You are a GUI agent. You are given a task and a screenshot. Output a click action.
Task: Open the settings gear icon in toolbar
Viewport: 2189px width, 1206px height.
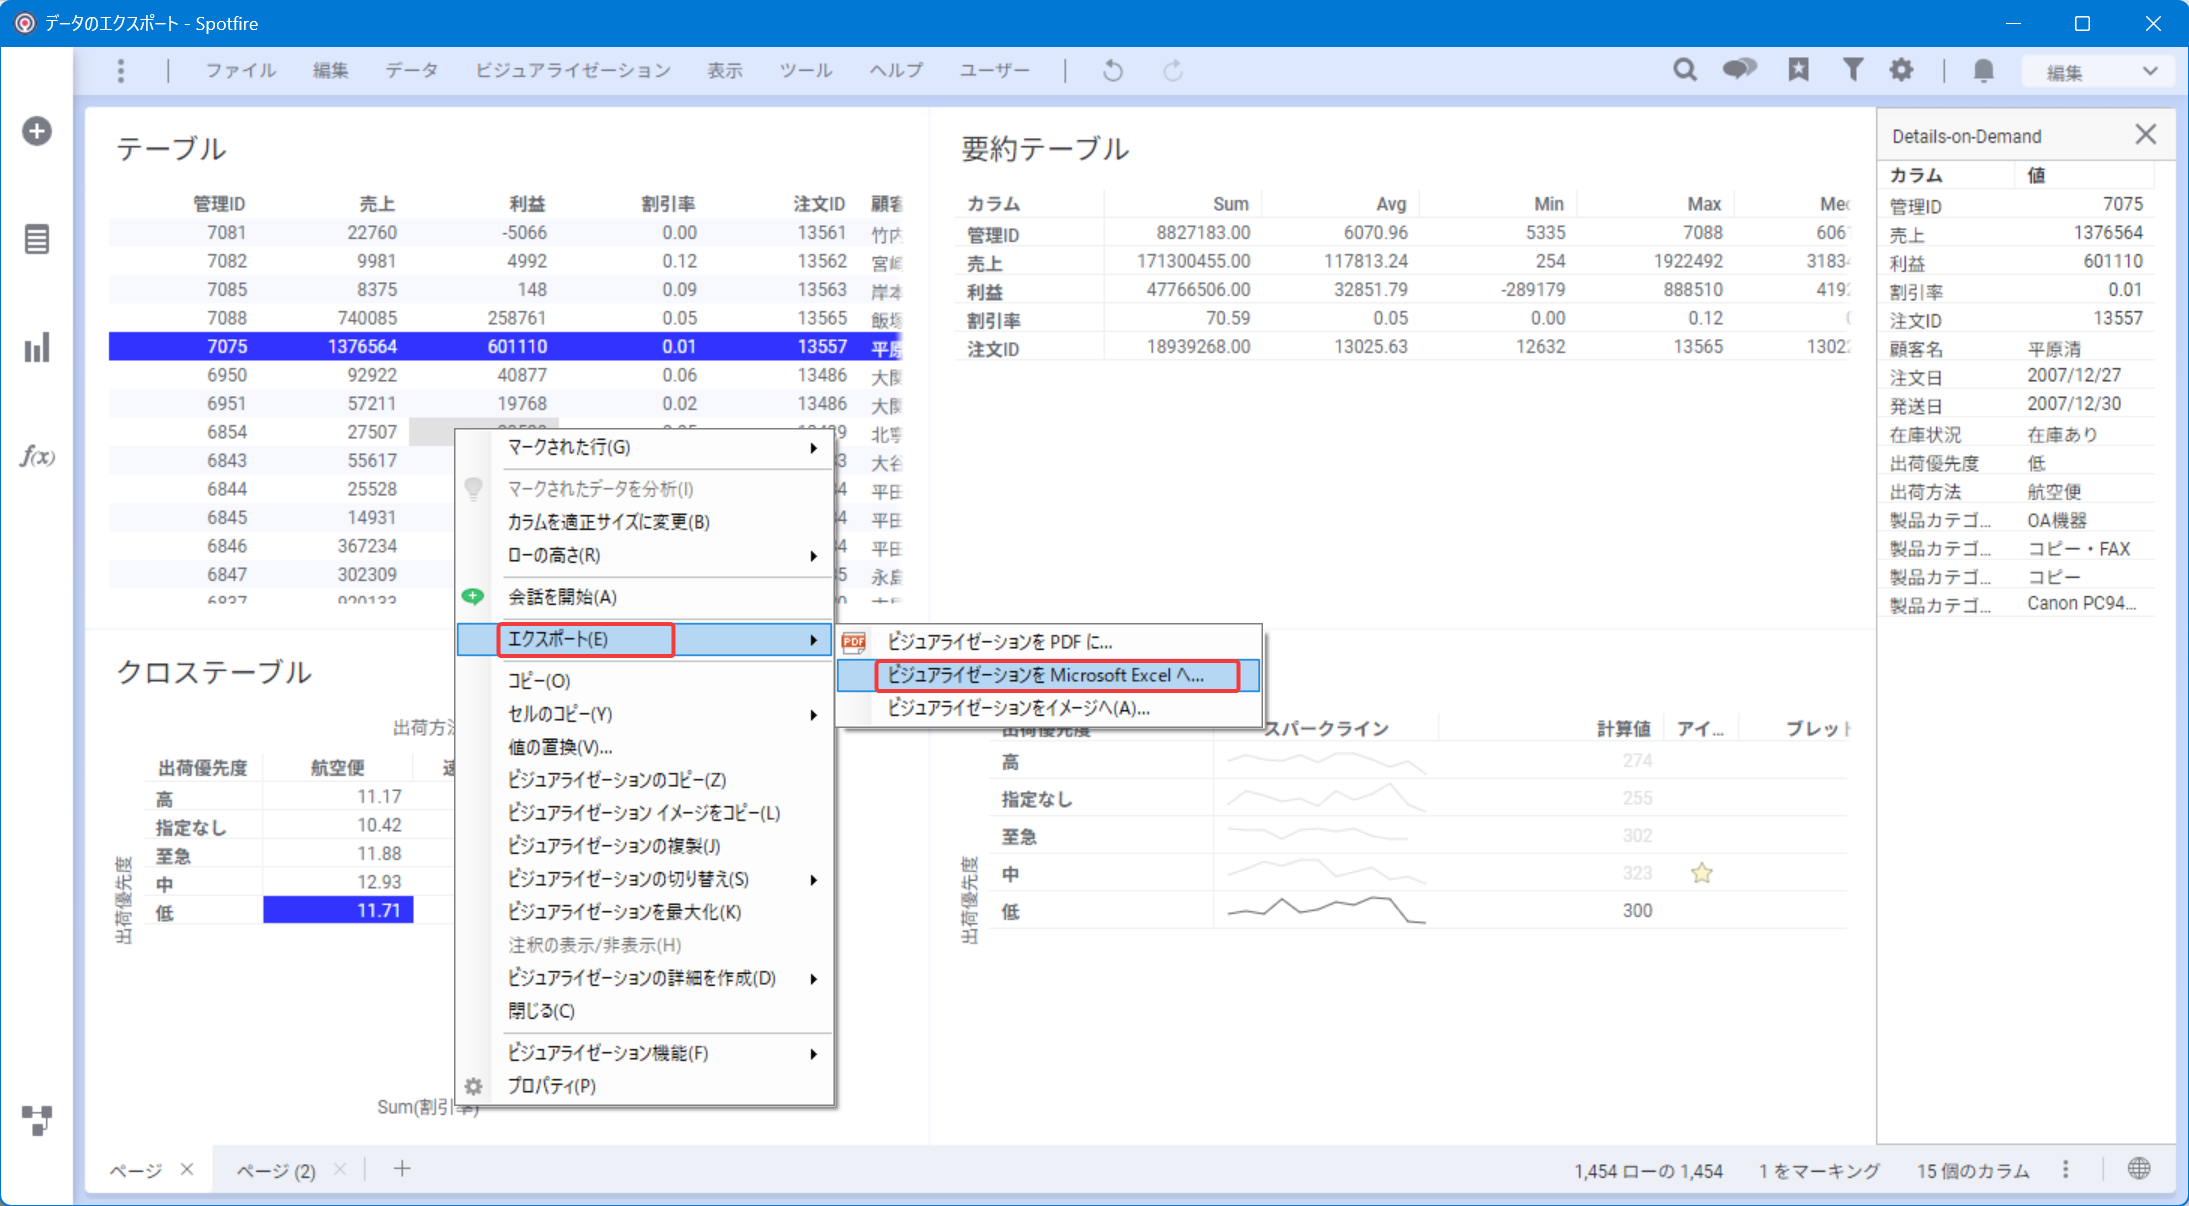click(x=1901, y=69)
